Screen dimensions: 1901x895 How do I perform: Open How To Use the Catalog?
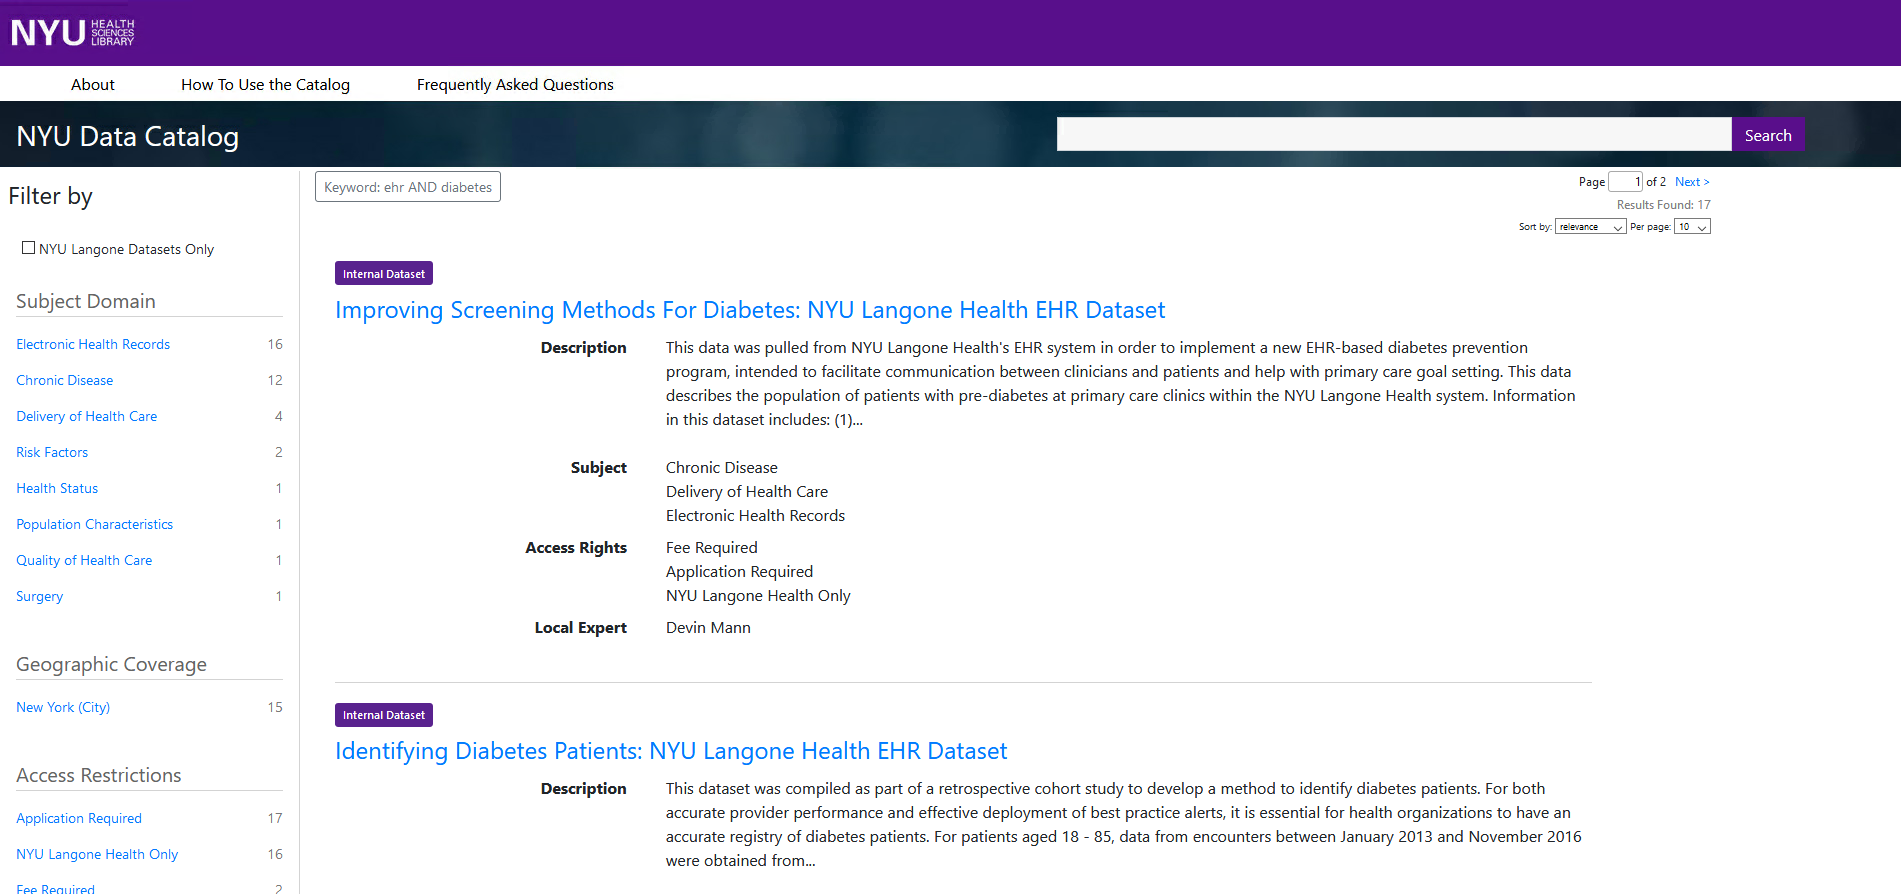[x=265, y=85]
